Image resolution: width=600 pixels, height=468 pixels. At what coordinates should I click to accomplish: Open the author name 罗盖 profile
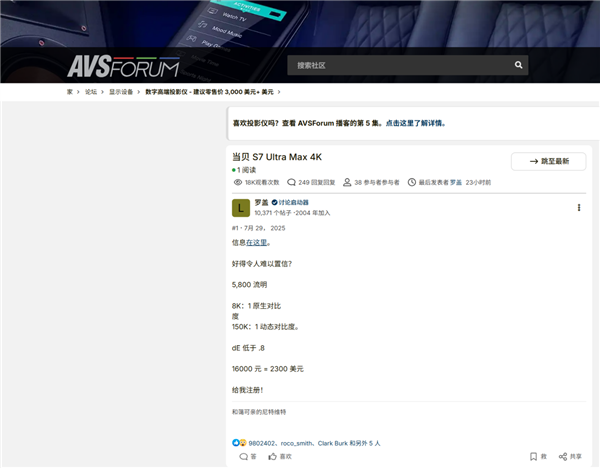pyautogui.click(x=261, y=202)
